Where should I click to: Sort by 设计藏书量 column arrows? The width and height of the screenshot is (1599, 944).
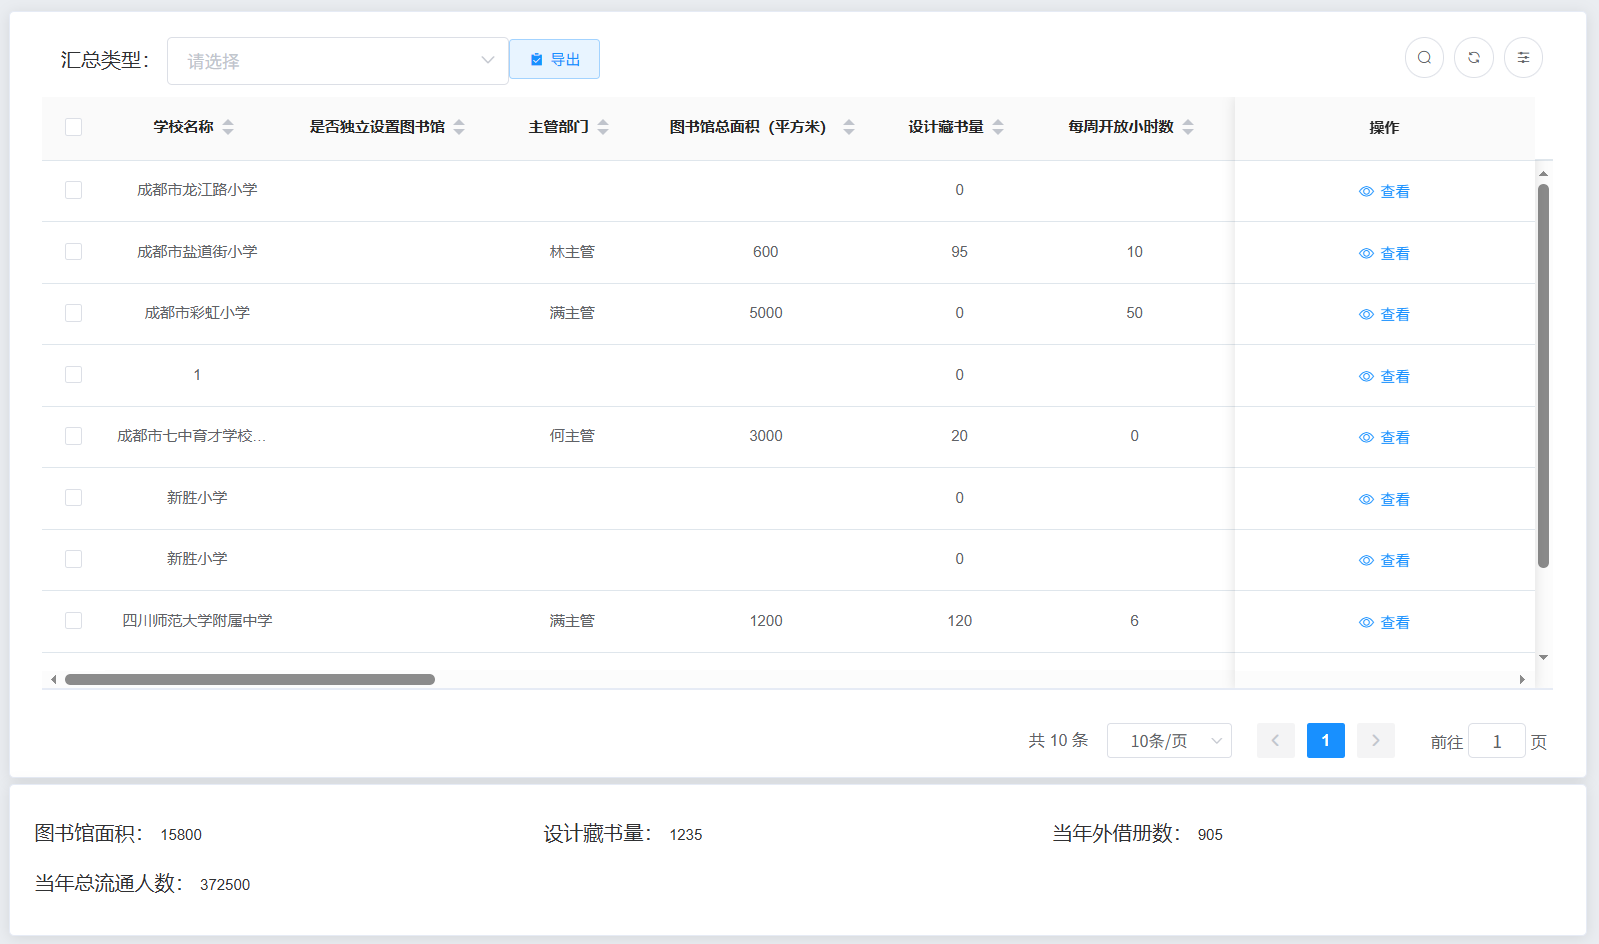pos(998,127)
